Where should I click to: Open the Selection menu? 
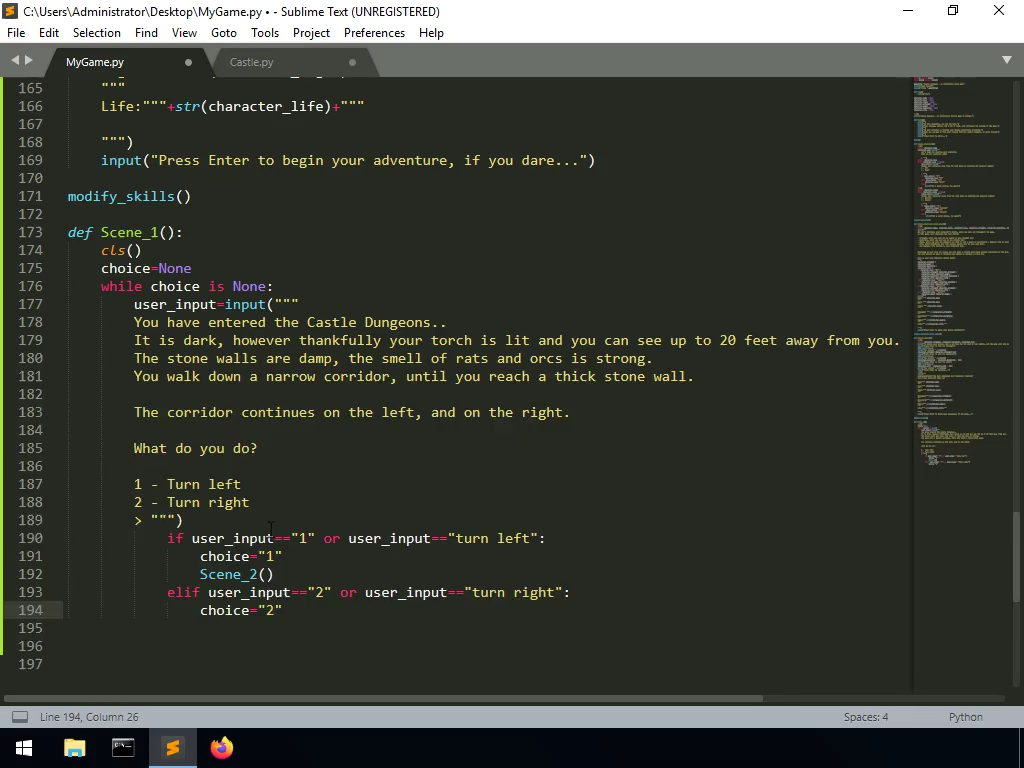(97, 33)
